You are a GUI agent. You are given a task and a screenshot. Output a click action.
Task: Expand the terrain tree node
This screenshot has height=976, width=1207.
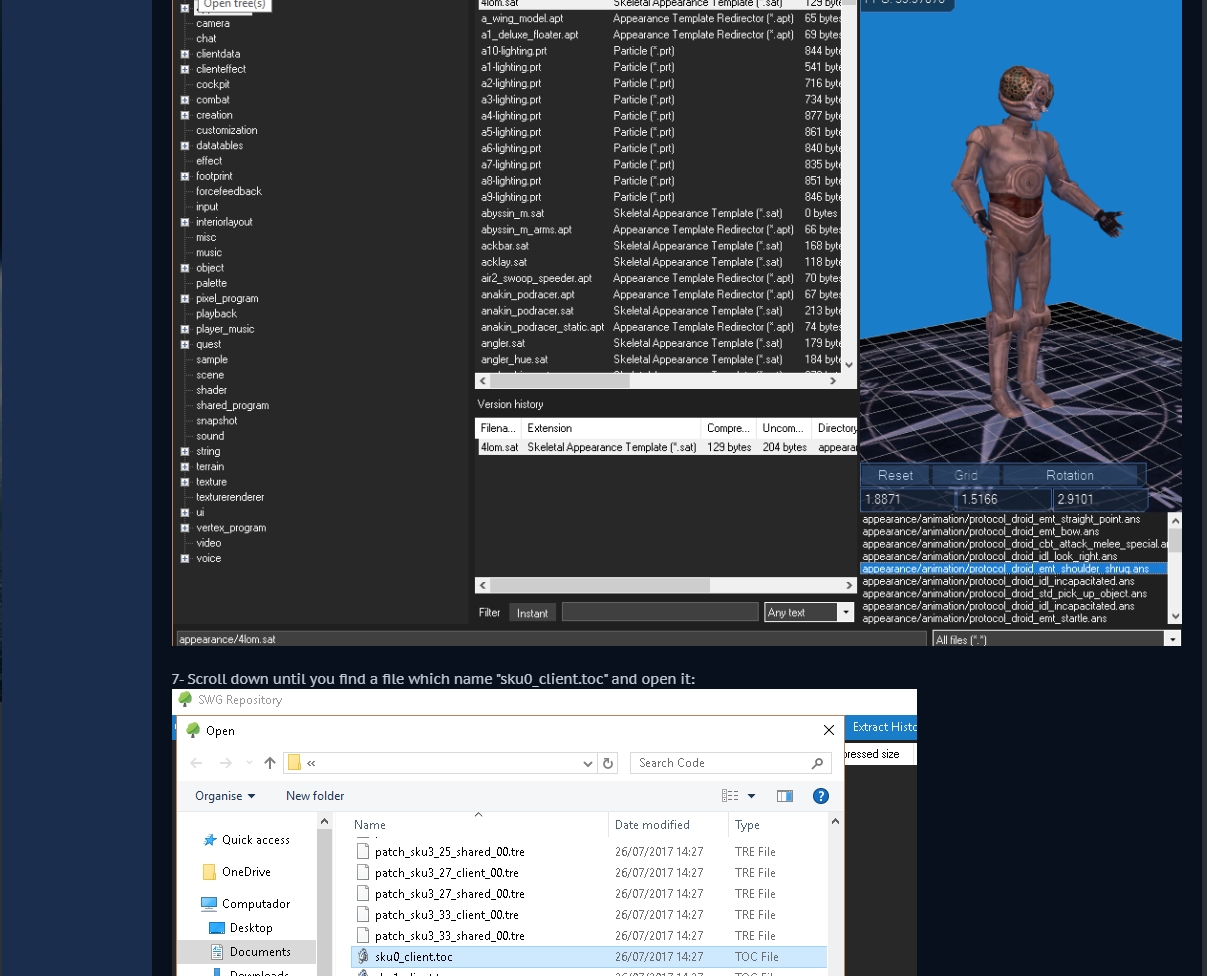185,467
